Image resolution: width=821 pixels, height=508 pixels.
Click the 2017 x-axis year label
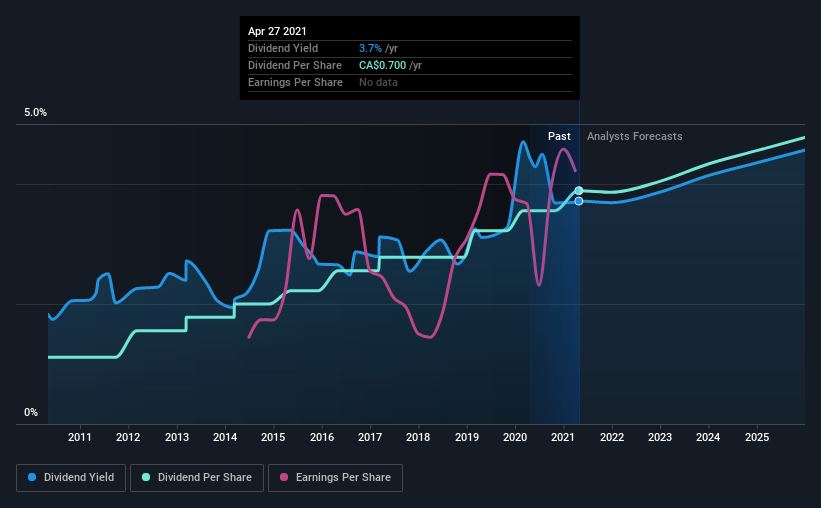click(x=370, y=437)
